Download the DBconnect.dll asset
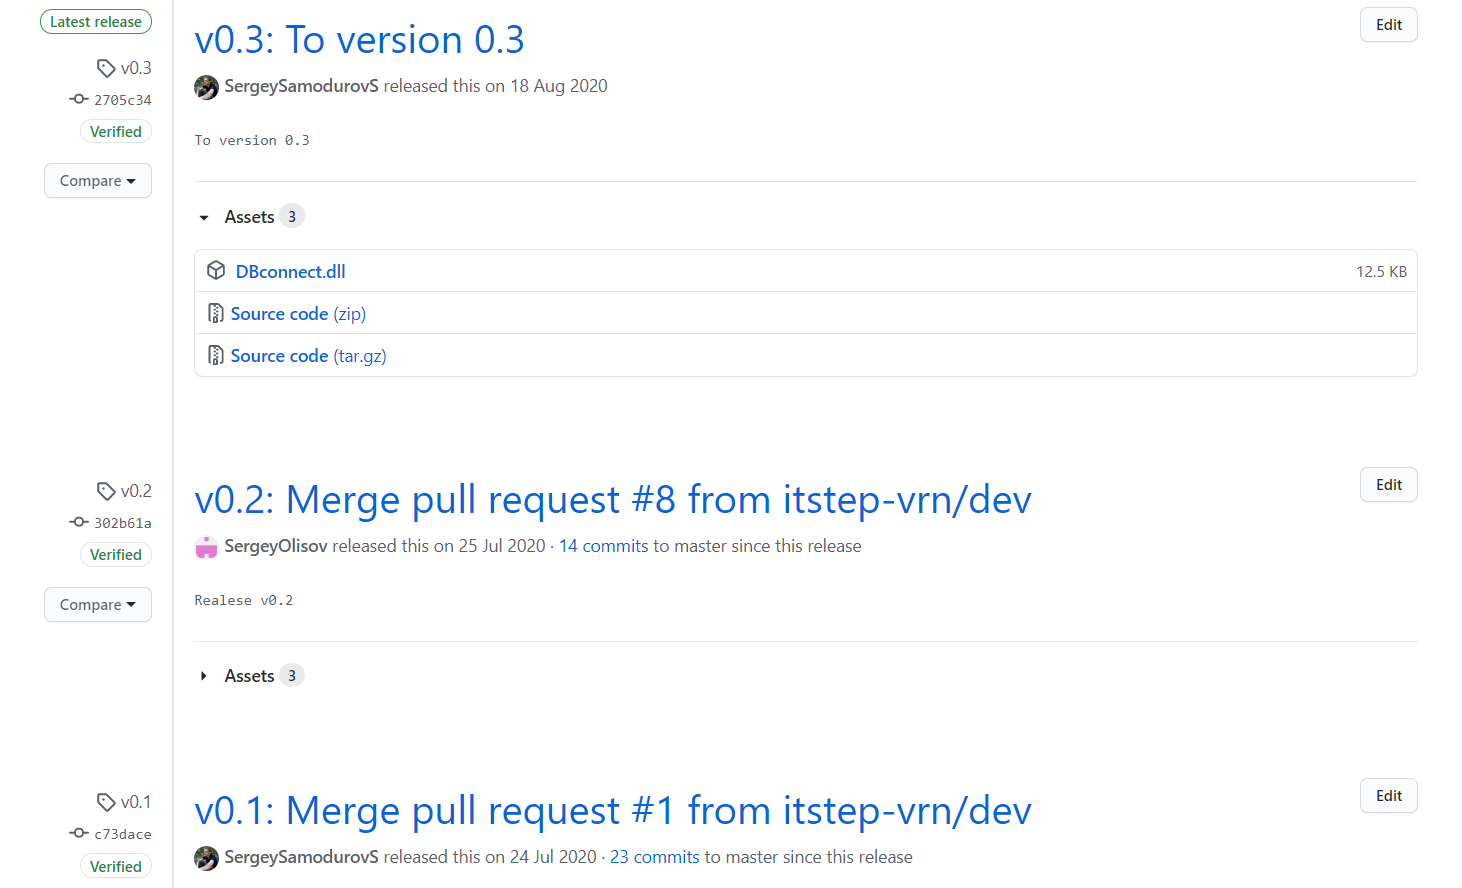Viewport: 1462px width, 888px height. (x=290, y=272)
